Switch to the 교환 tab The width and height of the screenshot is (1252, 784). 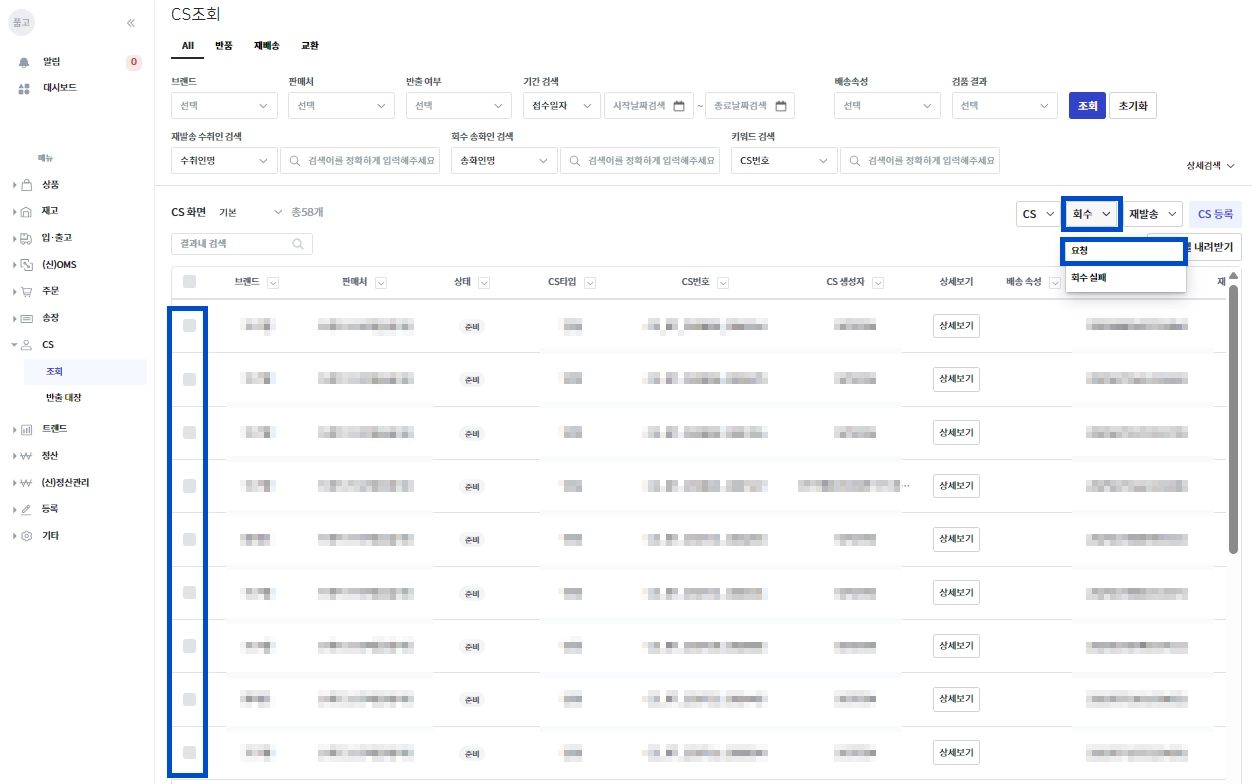coord(310,46)
